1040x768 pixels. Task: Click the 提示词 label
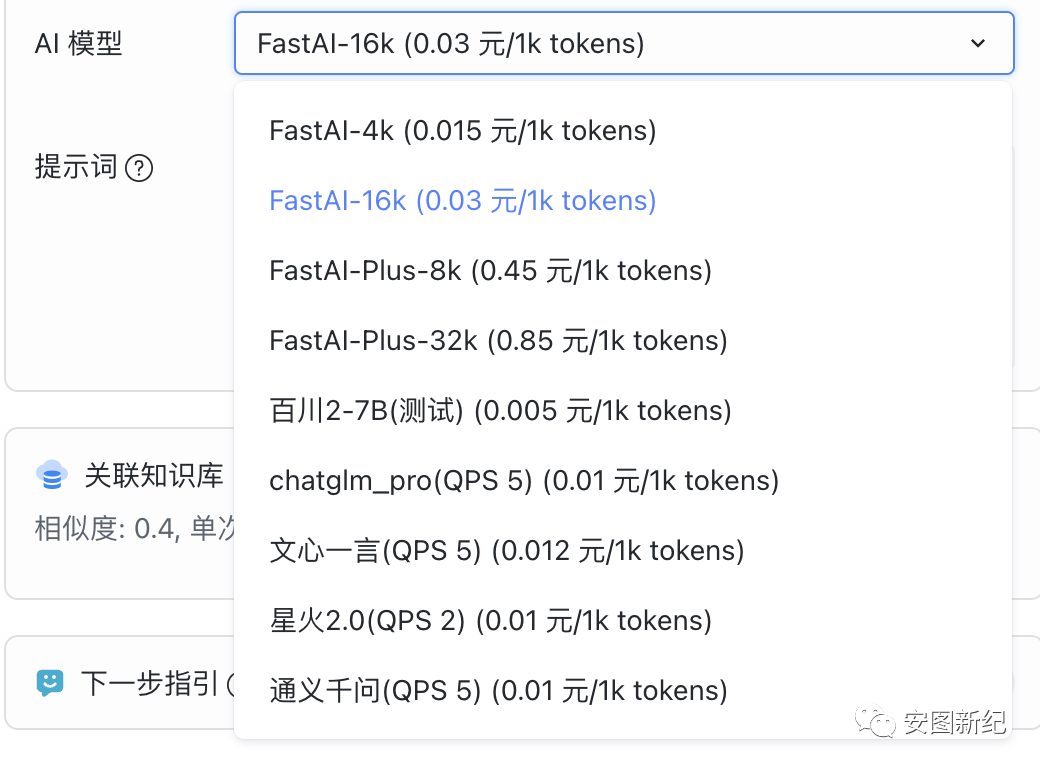76,167
